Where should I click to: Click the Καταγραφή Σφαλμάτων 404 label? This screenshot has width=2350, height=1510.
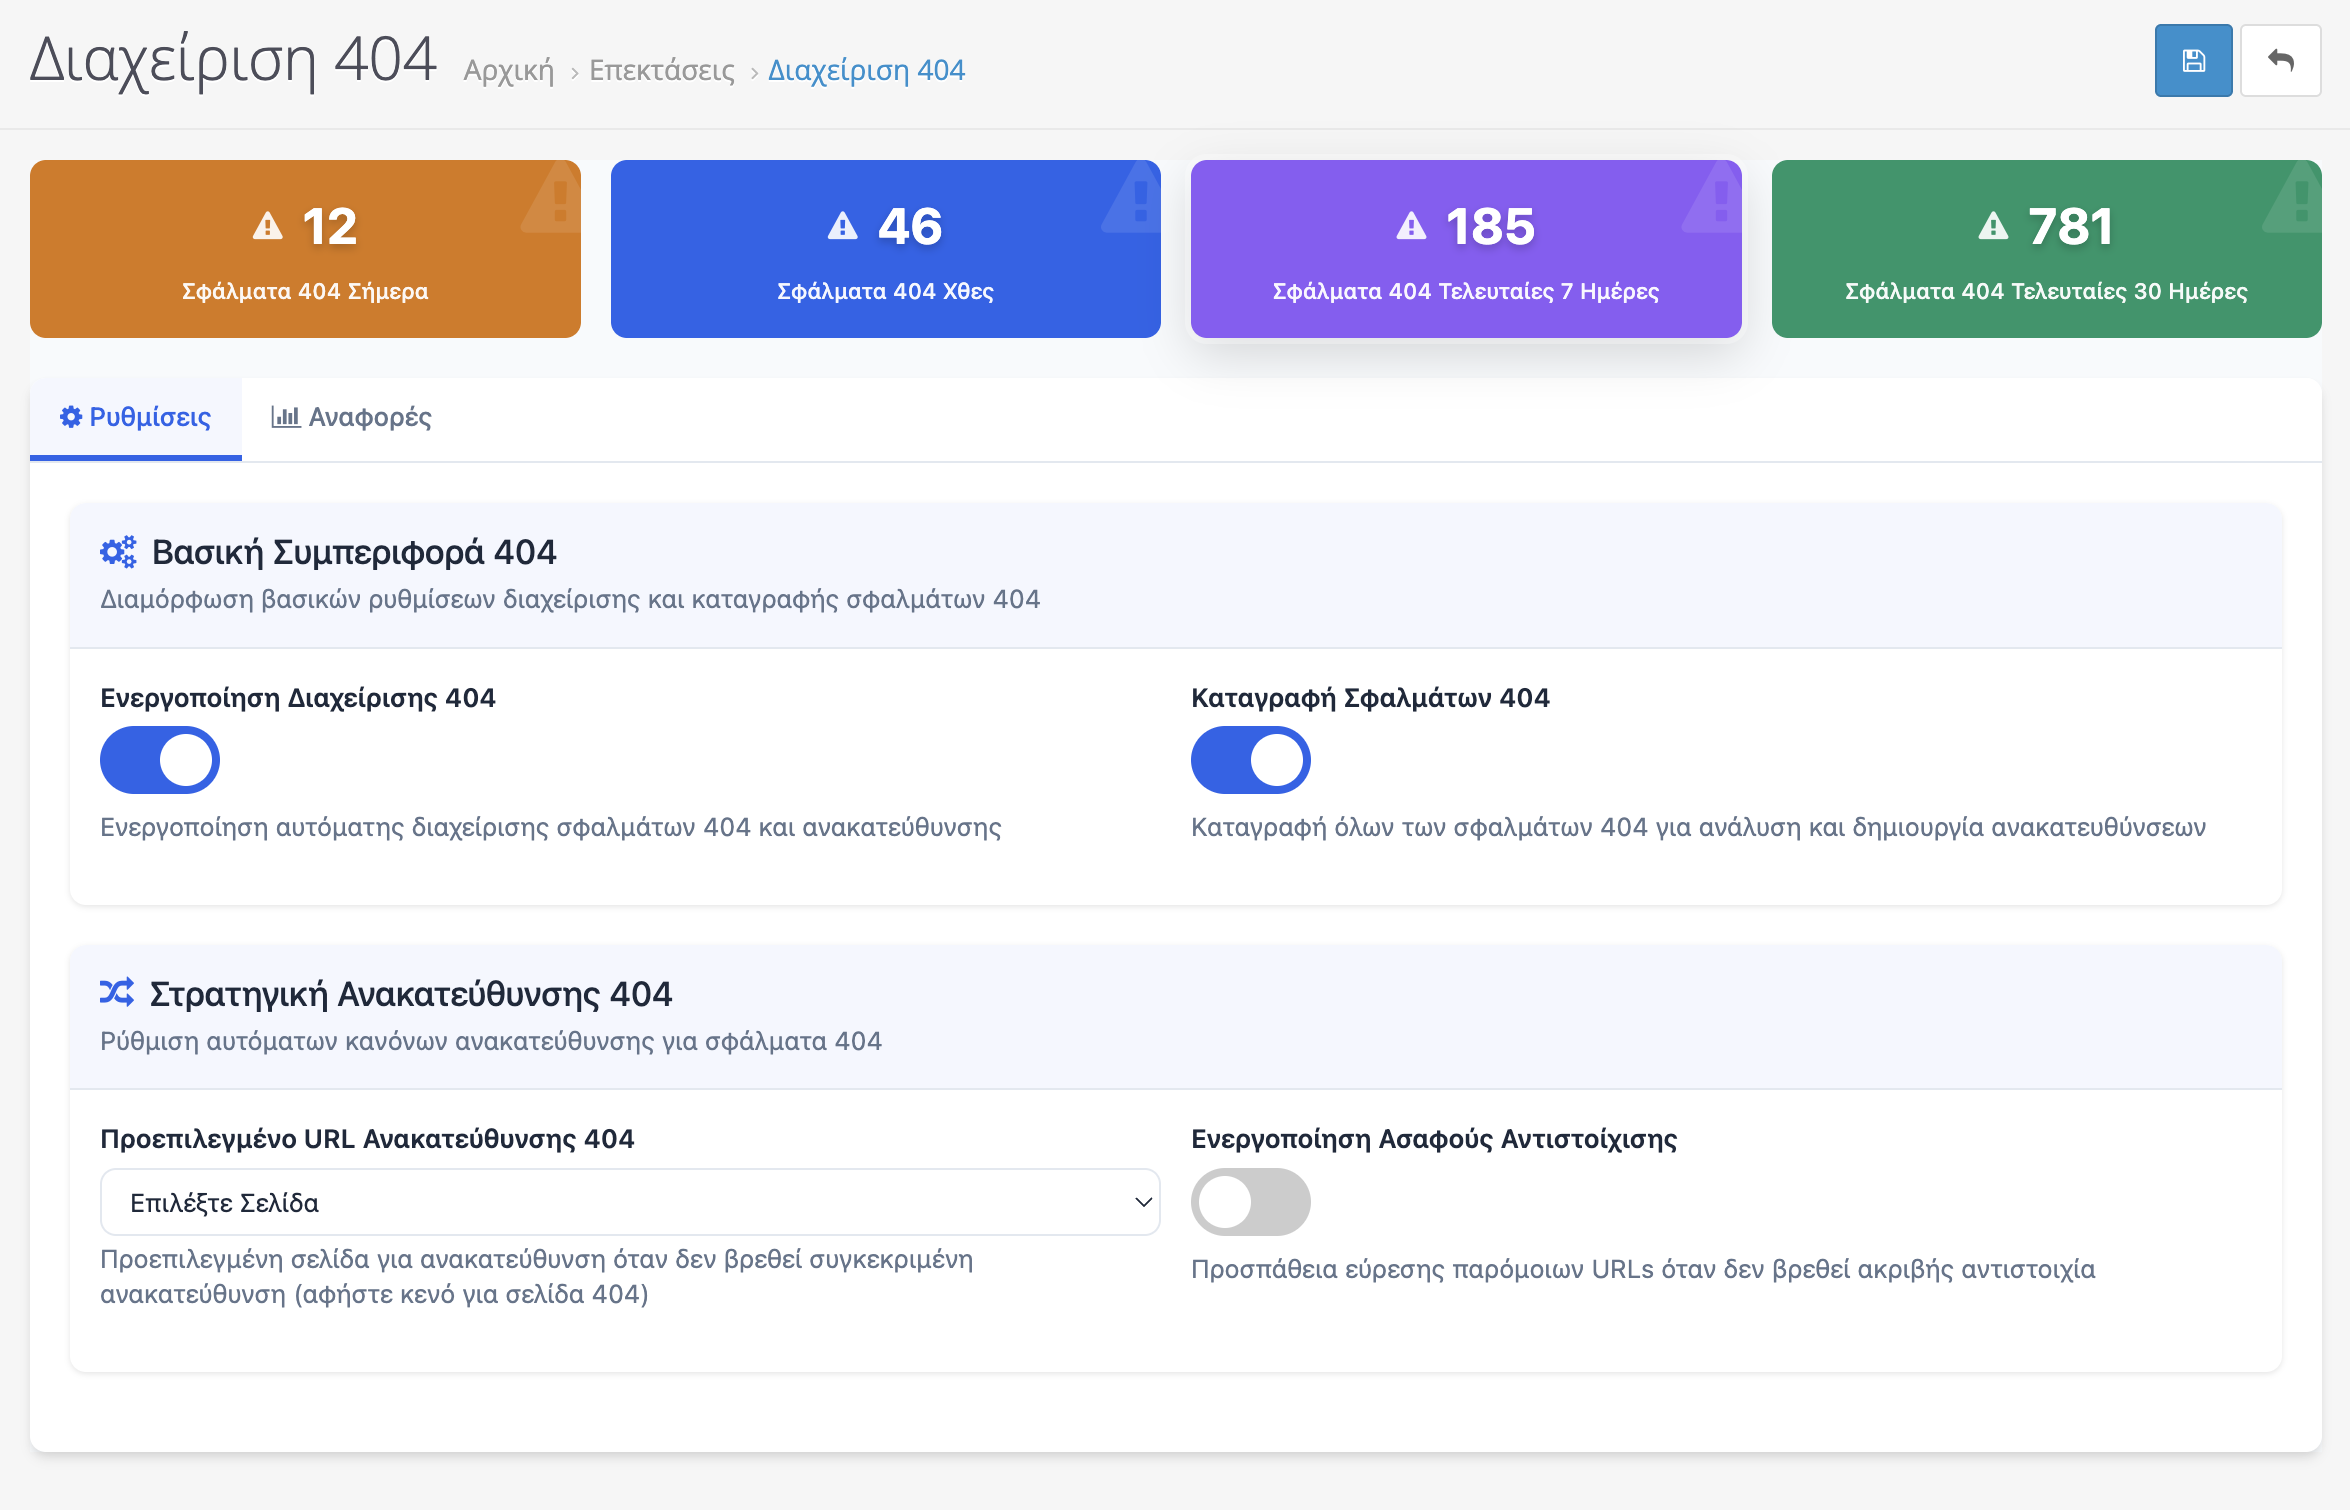1370,698
